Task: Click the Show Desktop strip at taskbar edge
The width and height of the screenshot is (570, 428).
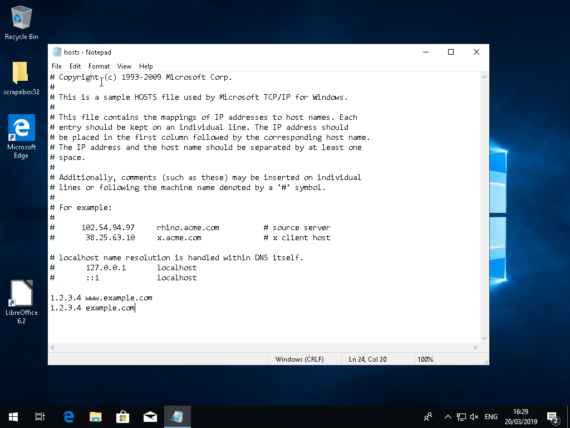Action: (x=568, y=417)
